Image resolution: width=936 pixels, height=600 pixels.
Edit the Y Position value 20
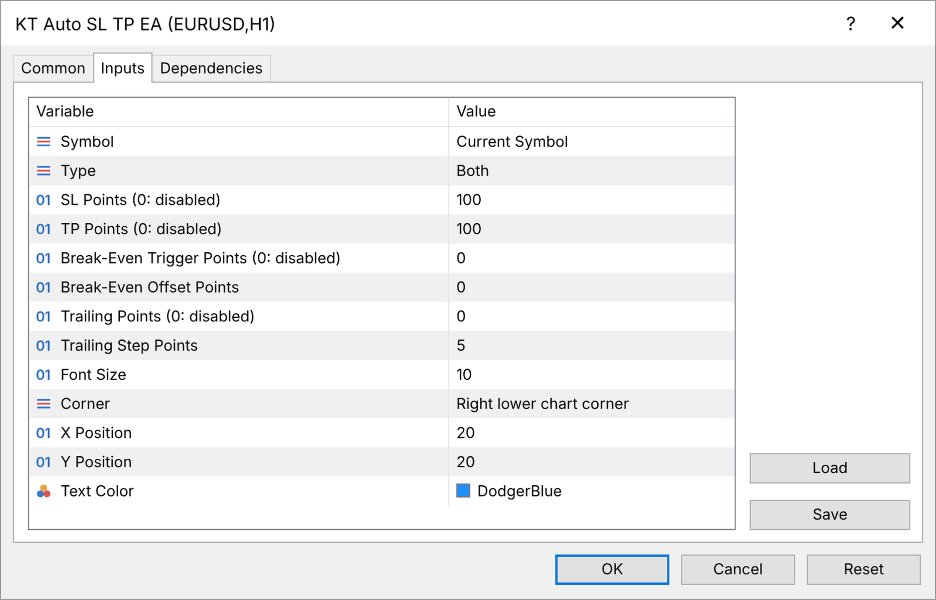(x=592, y=462)
